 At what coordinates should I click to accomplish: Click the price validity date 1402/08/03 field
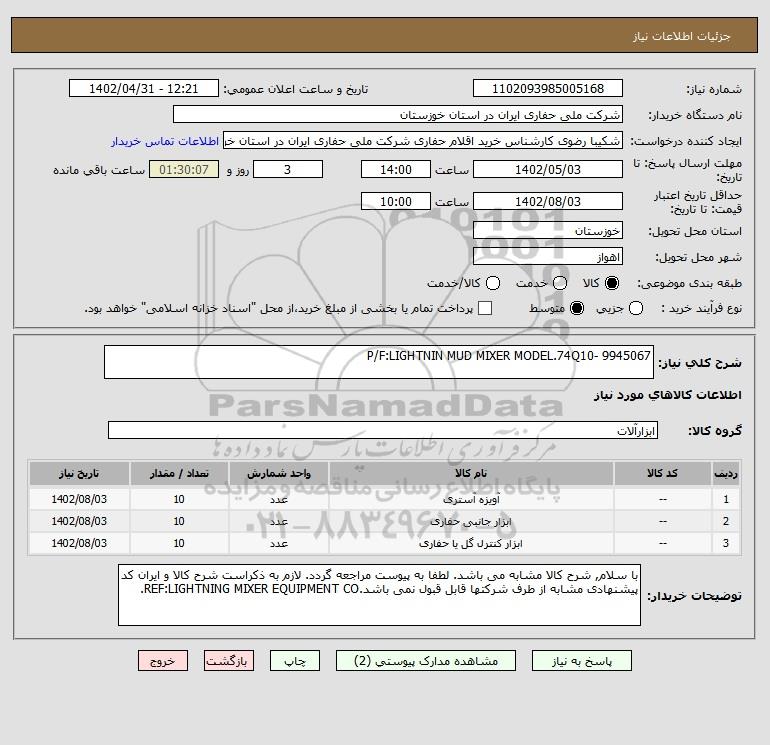click(x=548, y=202)
